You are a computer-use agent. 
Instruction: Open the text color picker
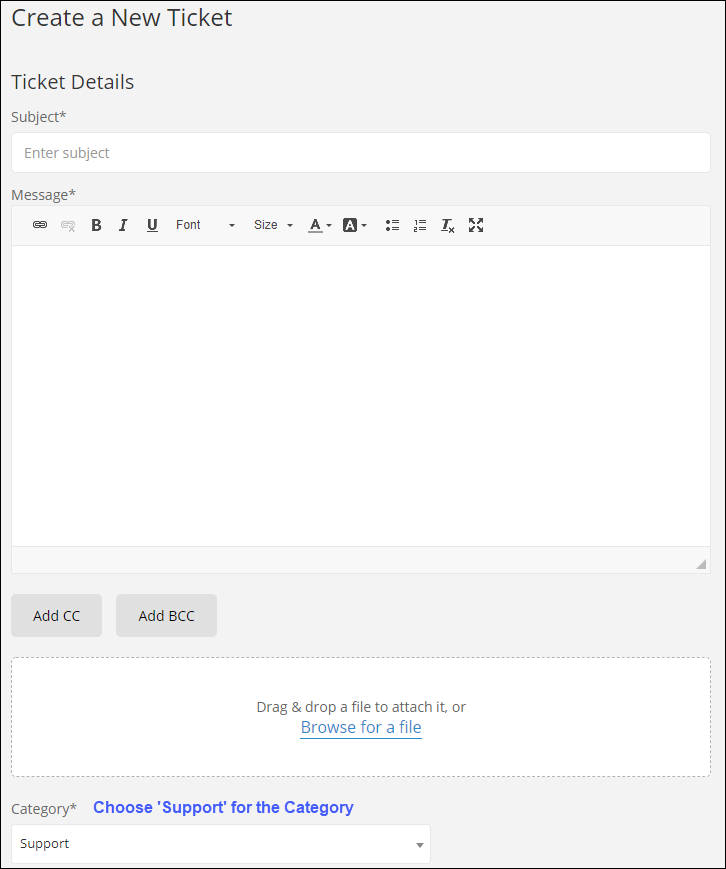tap(315, 225)
